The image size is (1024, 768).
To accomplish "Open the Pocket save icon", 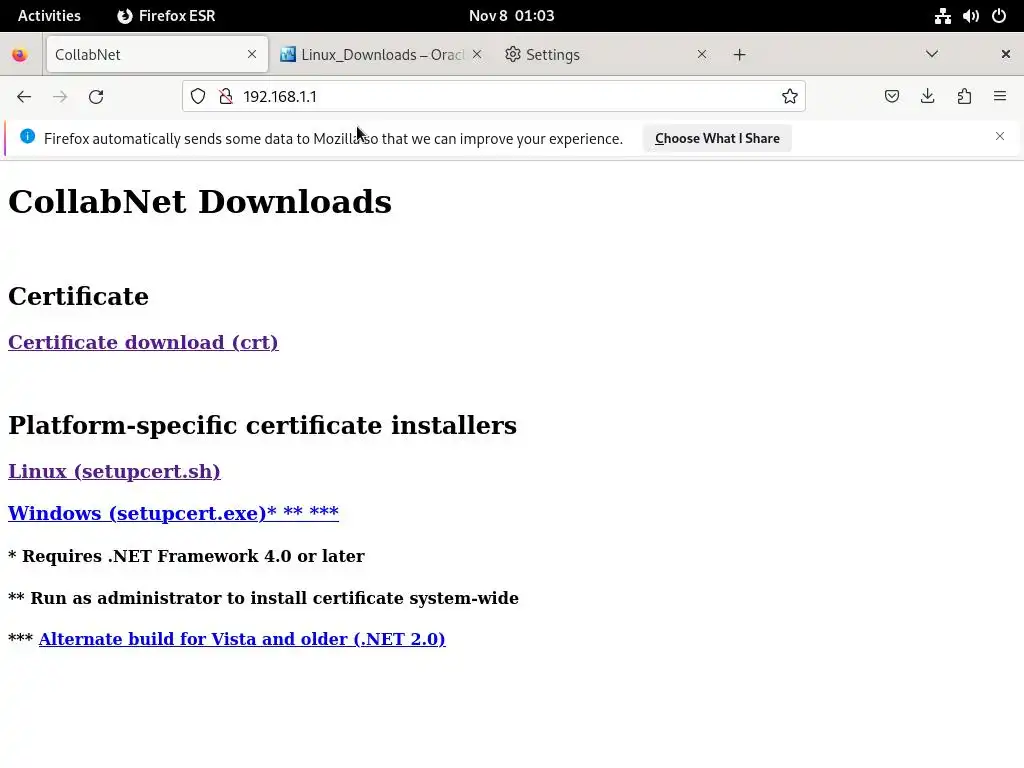I will [891, 97].
